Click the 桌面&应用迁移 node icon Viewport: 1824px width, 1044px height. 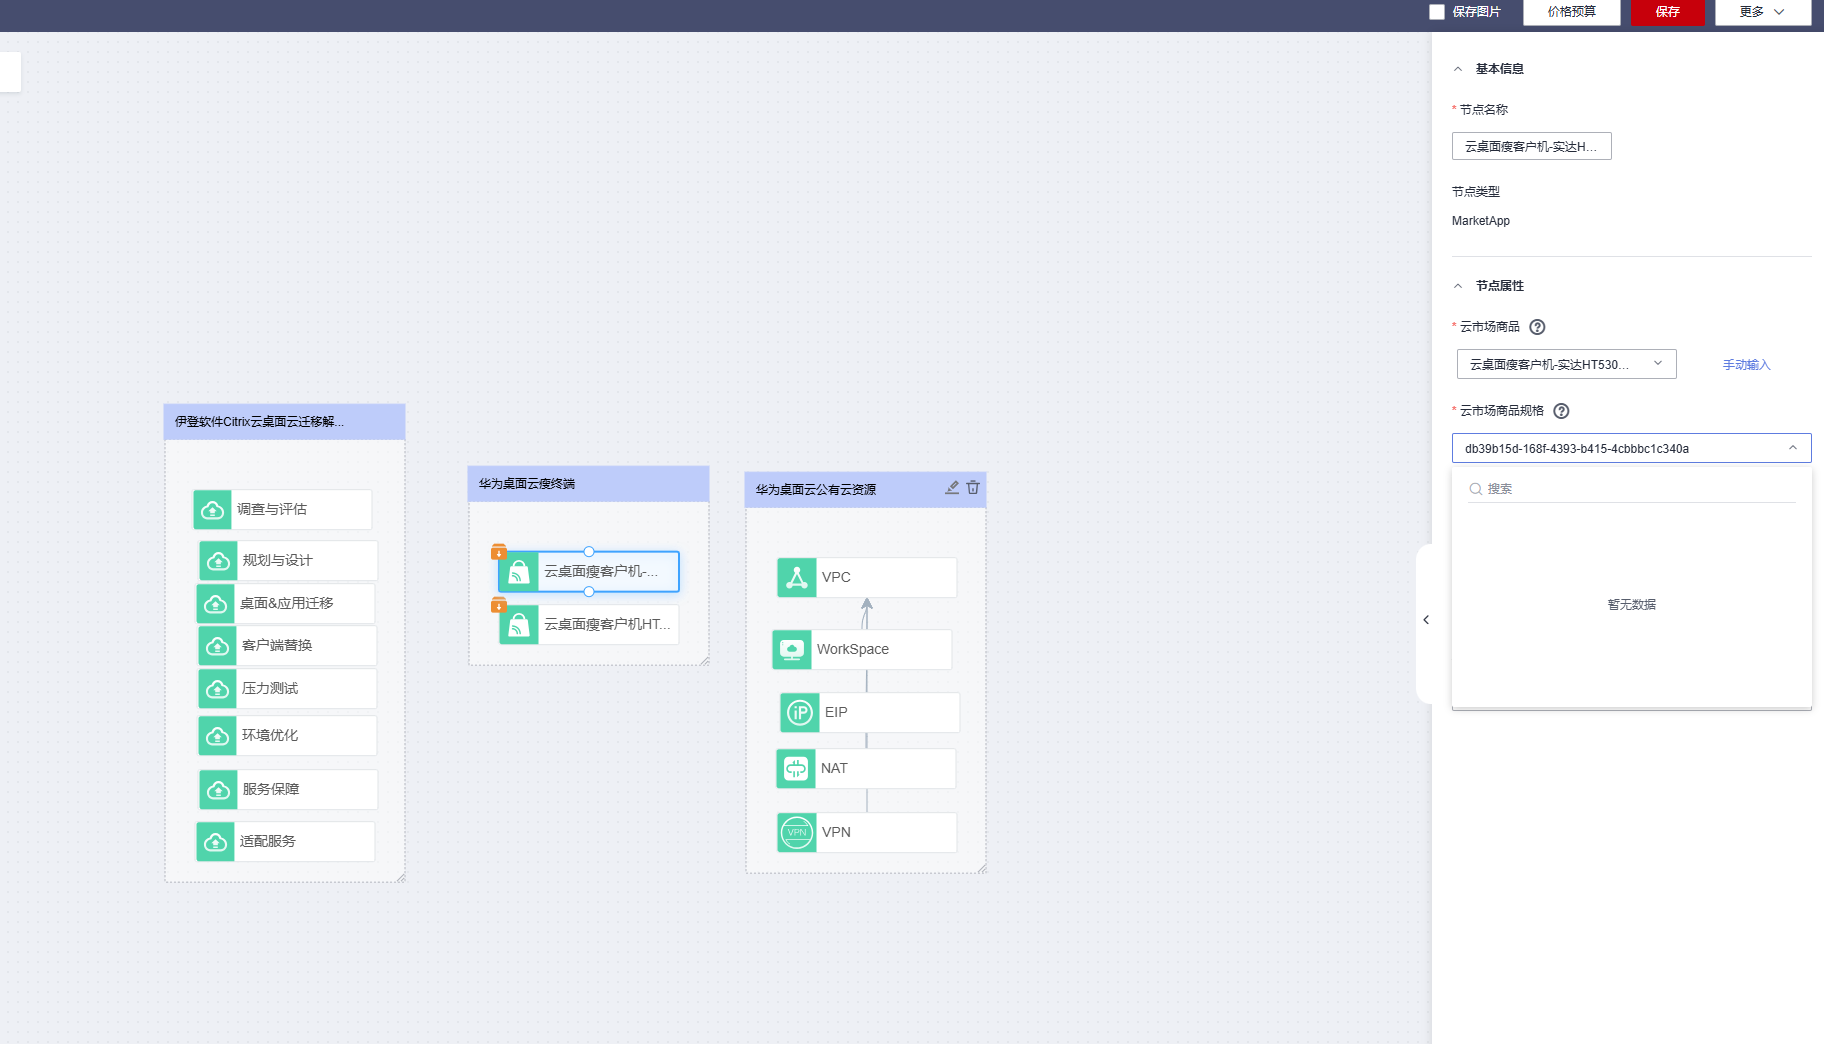(216, 604)
